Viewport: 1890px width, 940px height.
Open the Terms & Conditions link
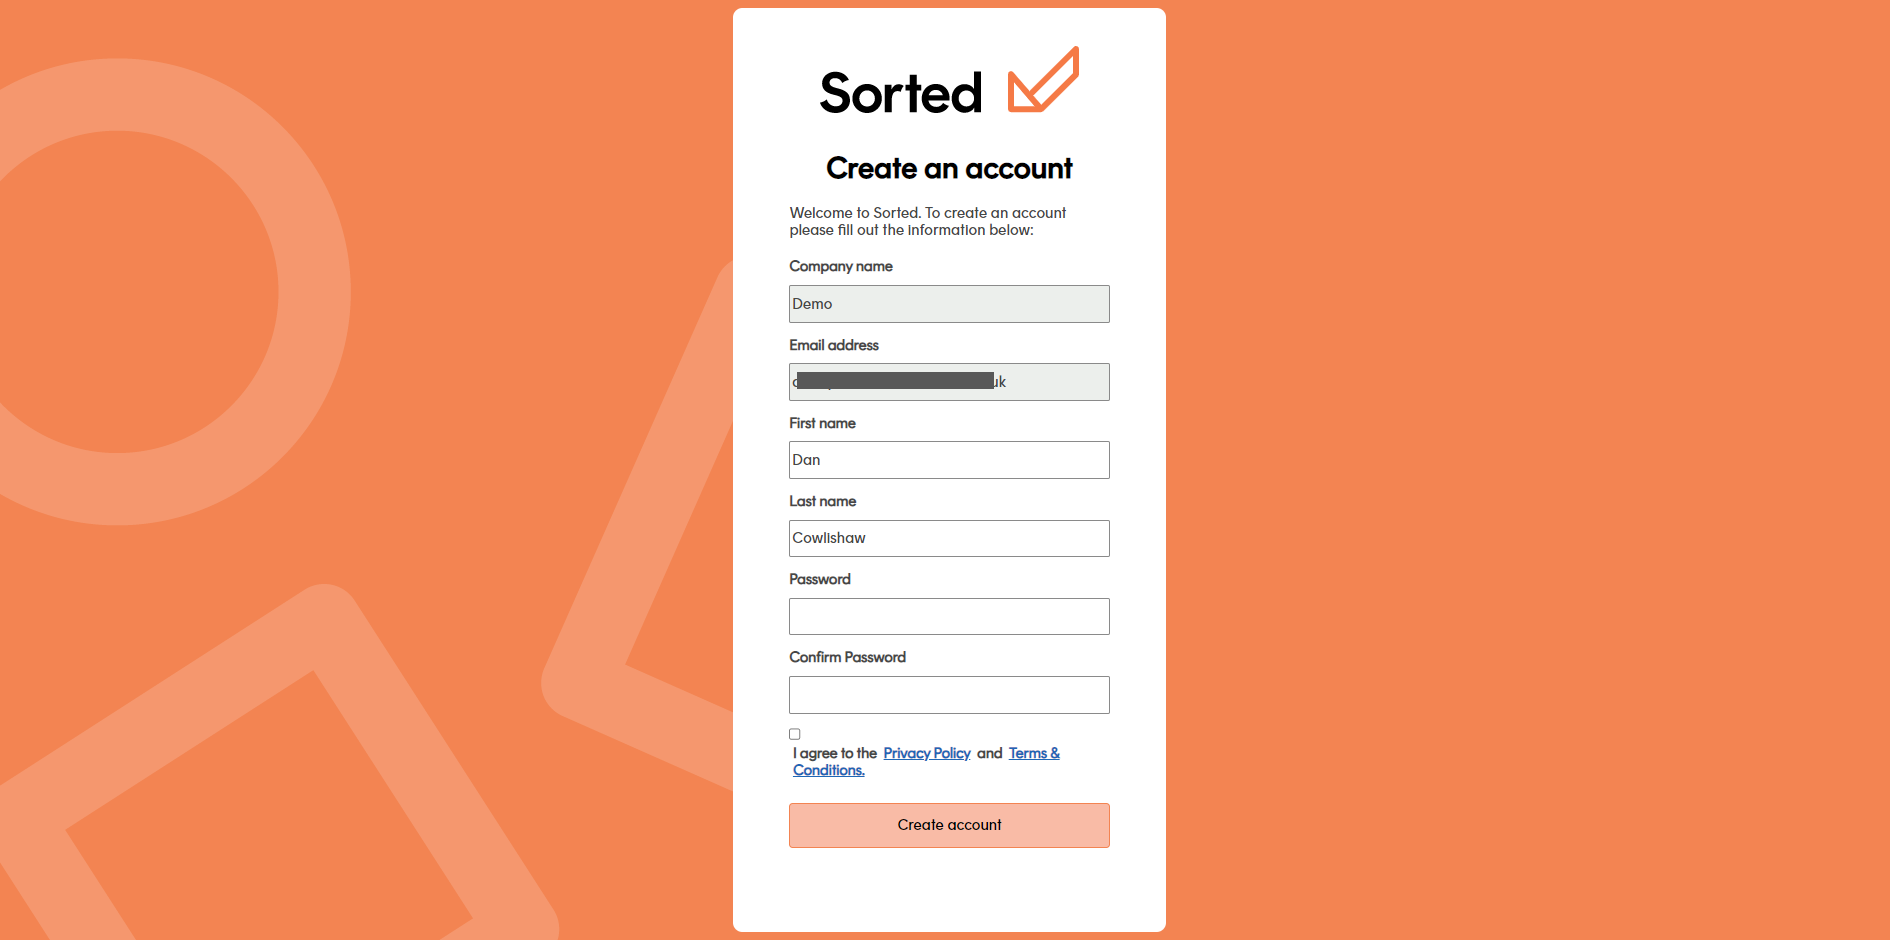click(1033, 753)
